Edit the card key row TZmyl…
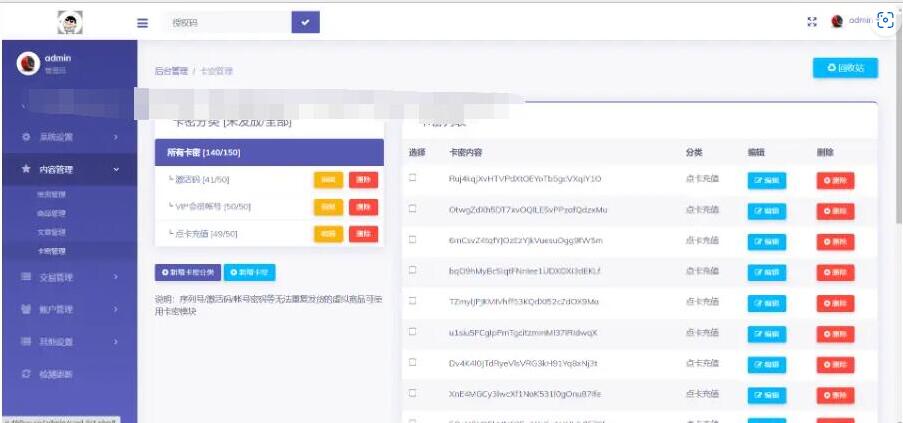 point(767,303)
